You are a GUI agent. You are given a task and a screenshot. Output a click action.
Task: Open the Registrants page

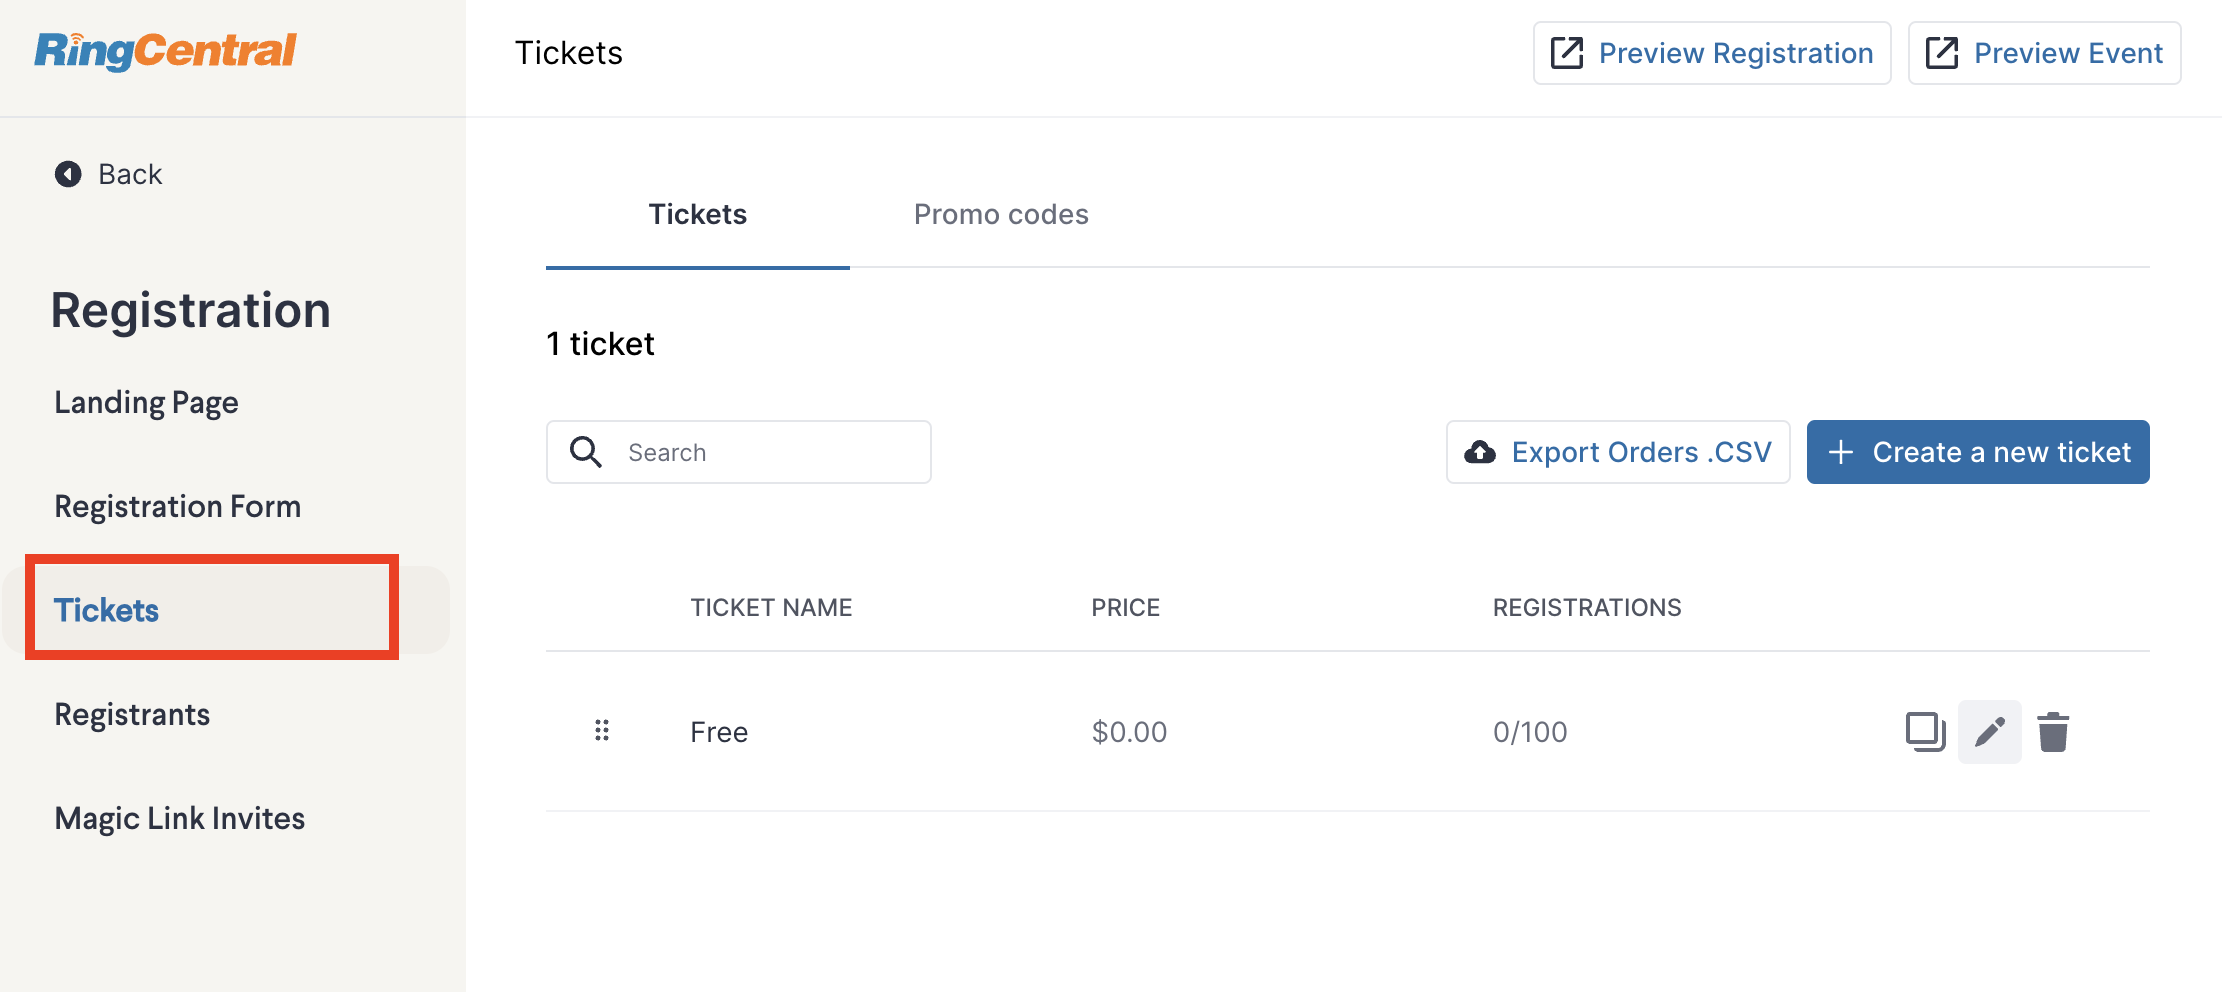(x=132, y=714)
